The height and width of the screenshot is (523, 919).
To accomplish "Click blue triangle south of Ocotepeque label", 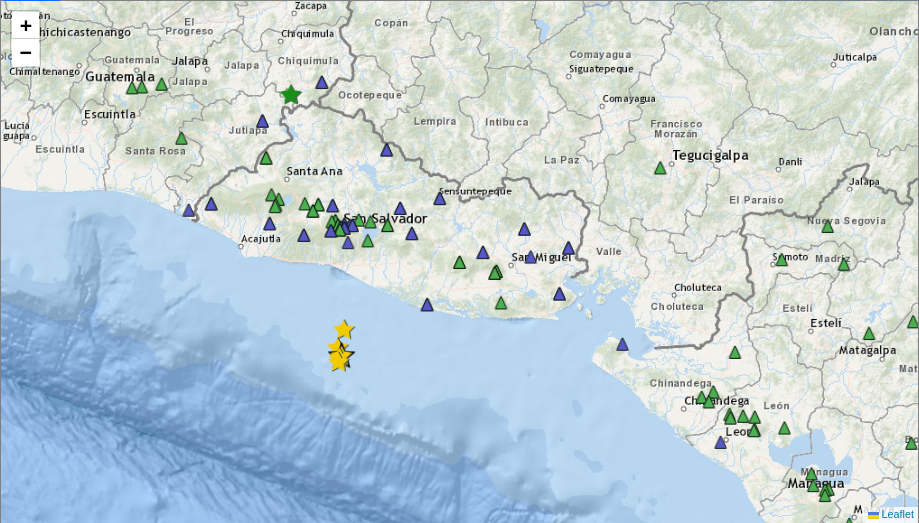I will click(386, 150).
